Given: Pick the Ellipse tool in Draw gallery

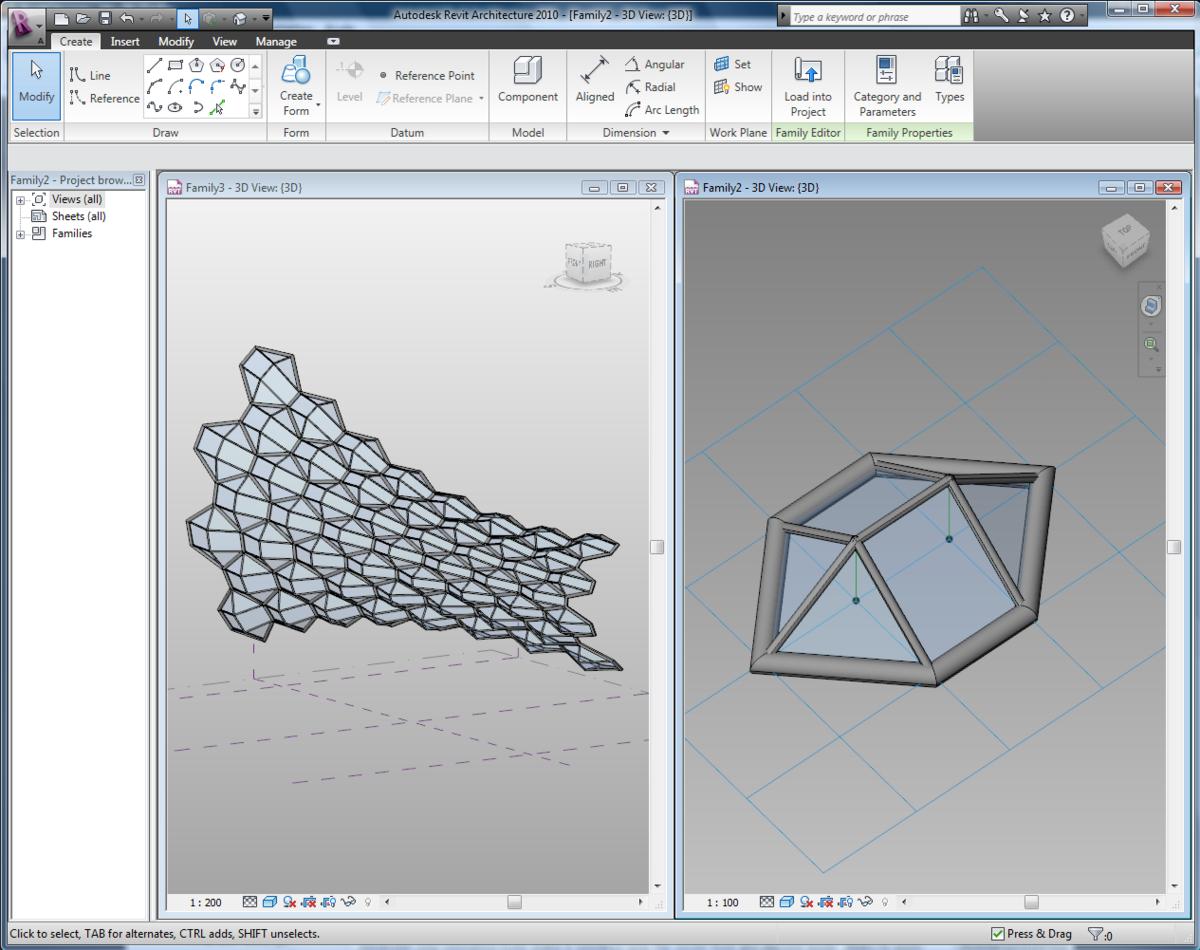Looking at the screenshot, I should pos(175,107).
